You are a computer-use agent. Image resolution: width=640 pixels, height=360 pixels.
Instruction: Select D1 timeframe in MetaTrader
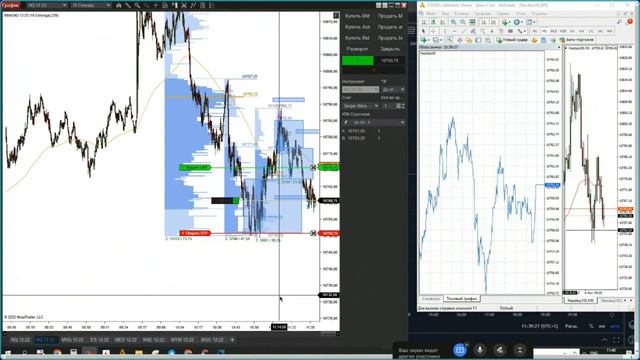[x=591, y=31]
